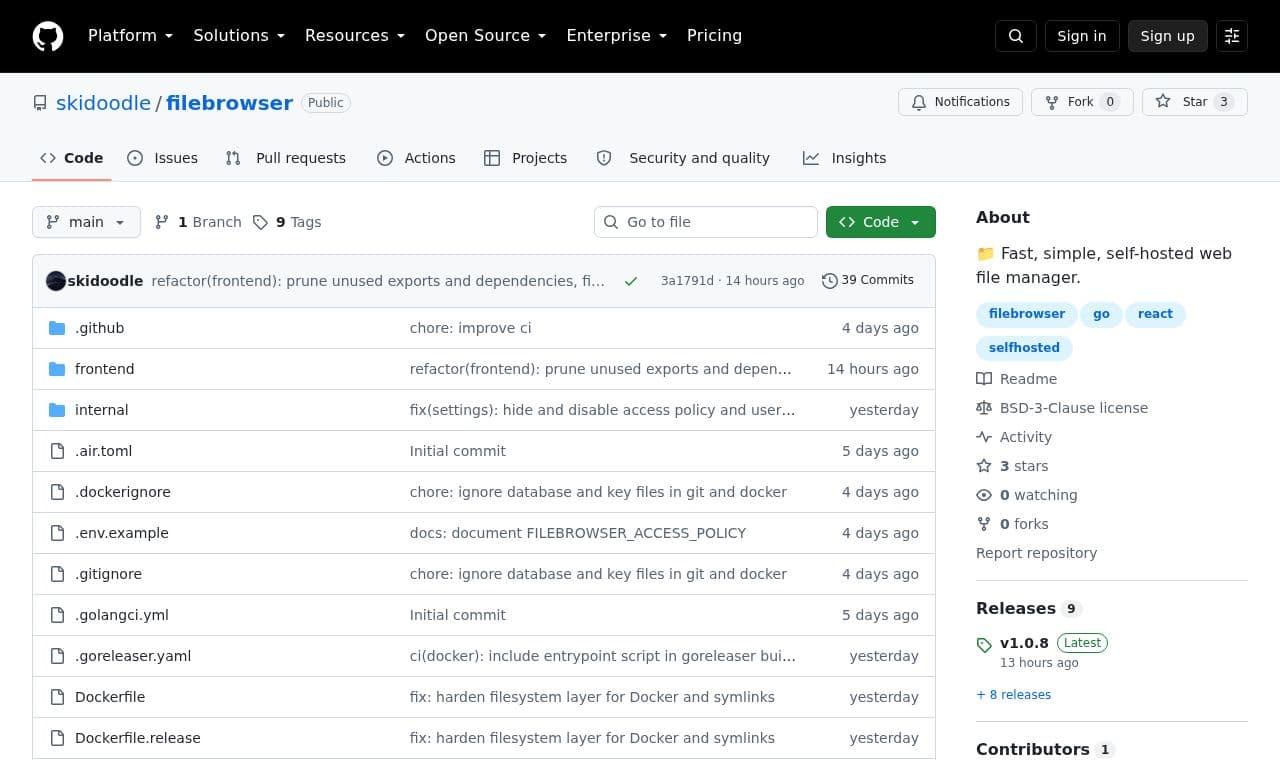Expand the Enterprise menu
The height and width of the screenshot is (760, 1280).
pyautogui.click(x=616, y=36)
